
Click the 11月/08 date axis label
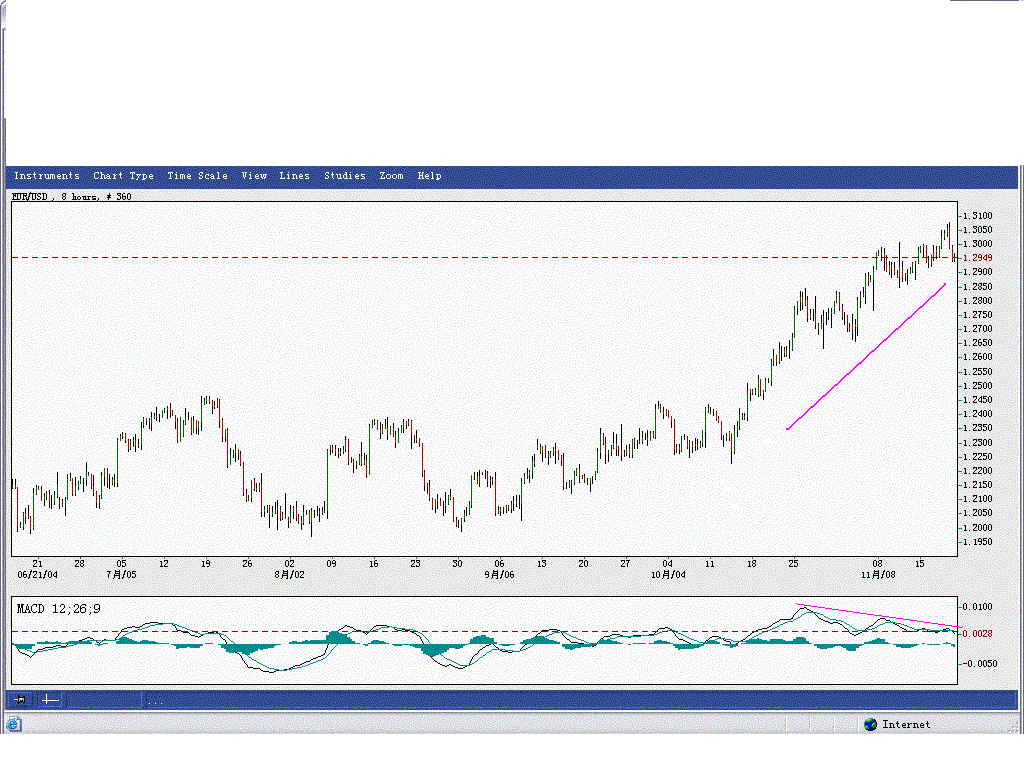(x=878, y=575)
